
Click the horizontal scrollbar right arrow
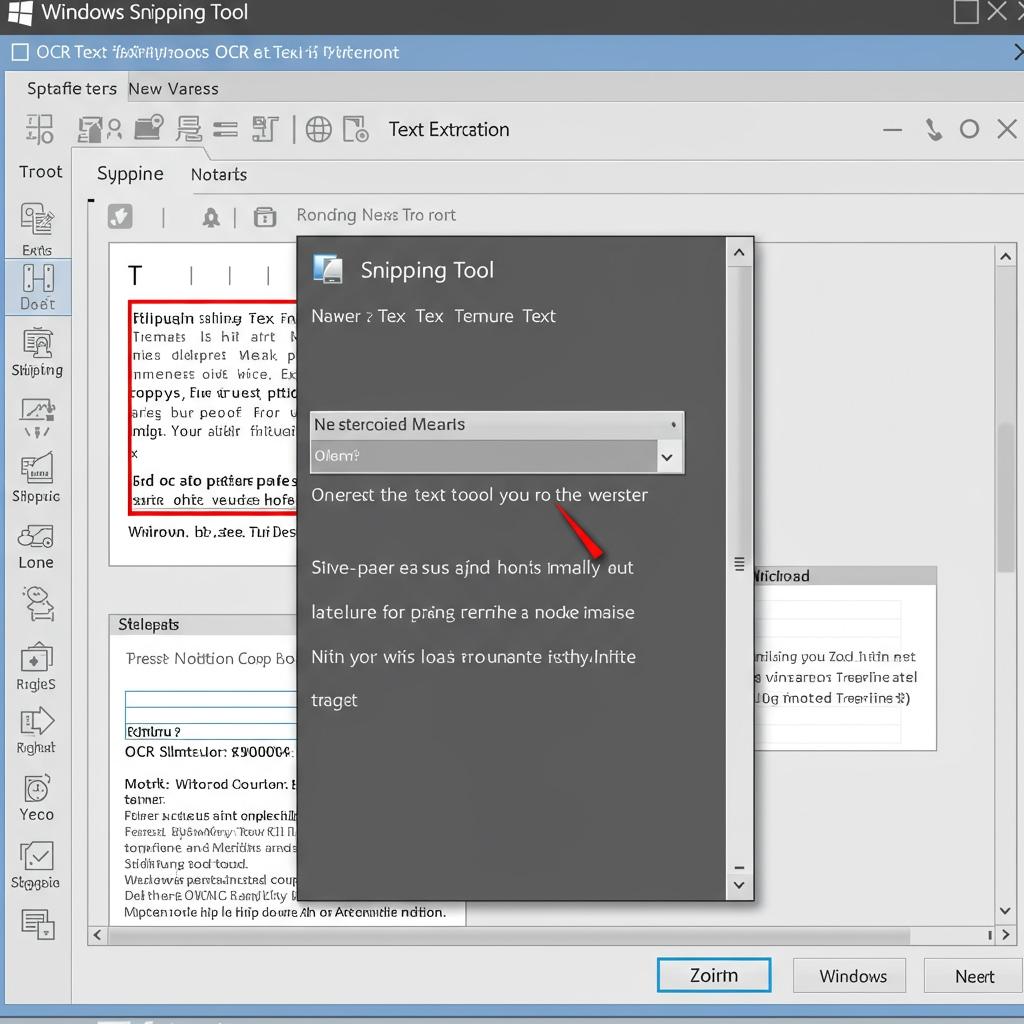[x=1006, y=935]
